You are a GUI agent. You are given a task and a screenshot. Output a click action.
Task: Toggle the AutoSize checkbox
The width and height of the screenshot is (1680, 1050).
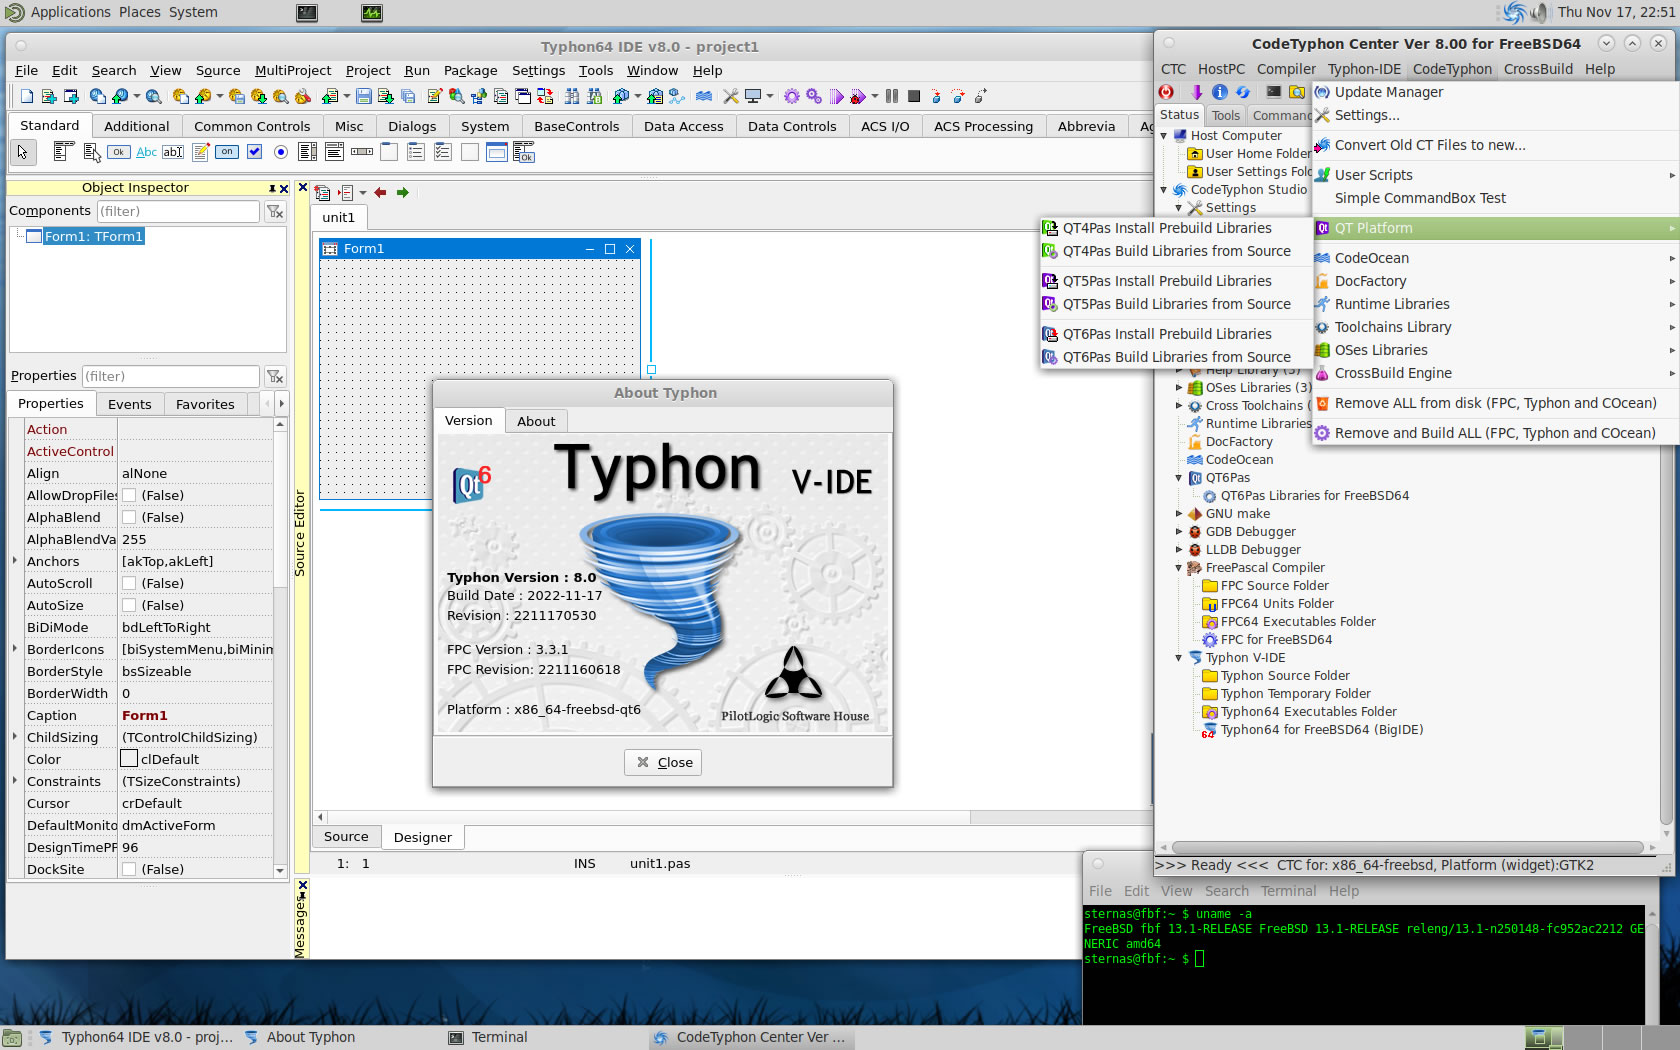click(129, 605)
